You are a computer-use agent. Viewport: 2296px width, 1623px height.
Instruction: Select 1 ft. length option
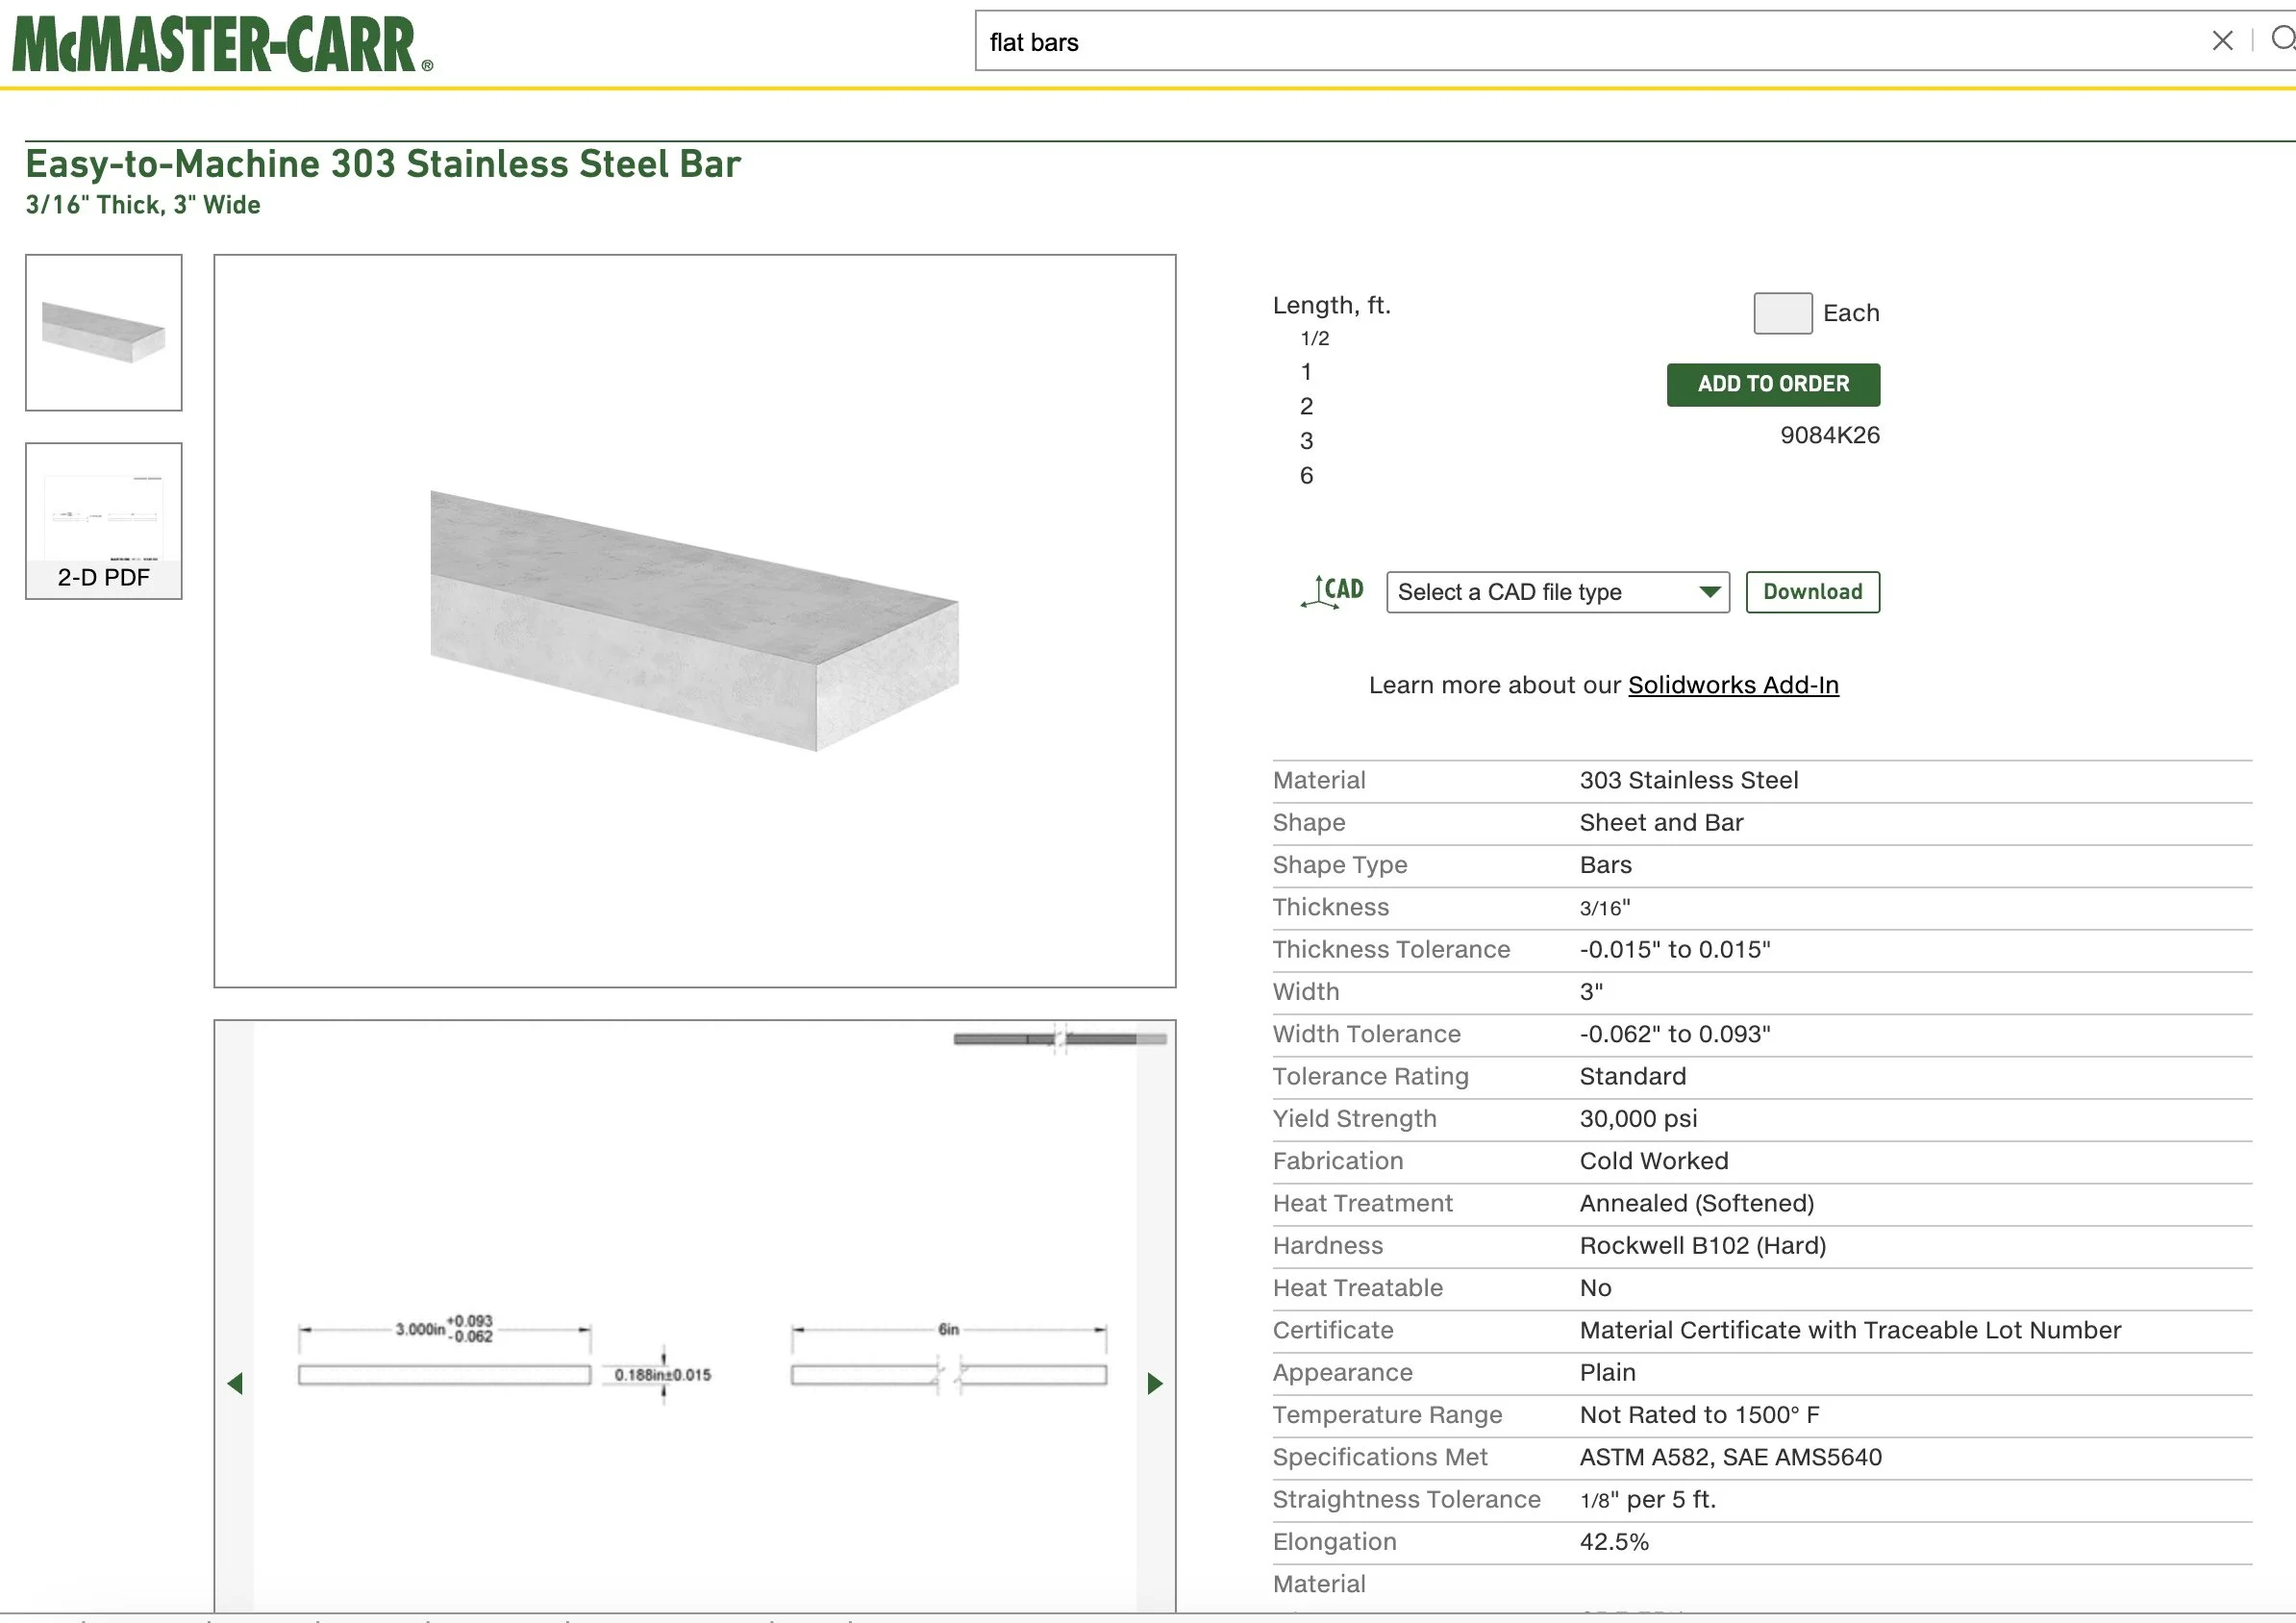click(x=1306, y=372)
